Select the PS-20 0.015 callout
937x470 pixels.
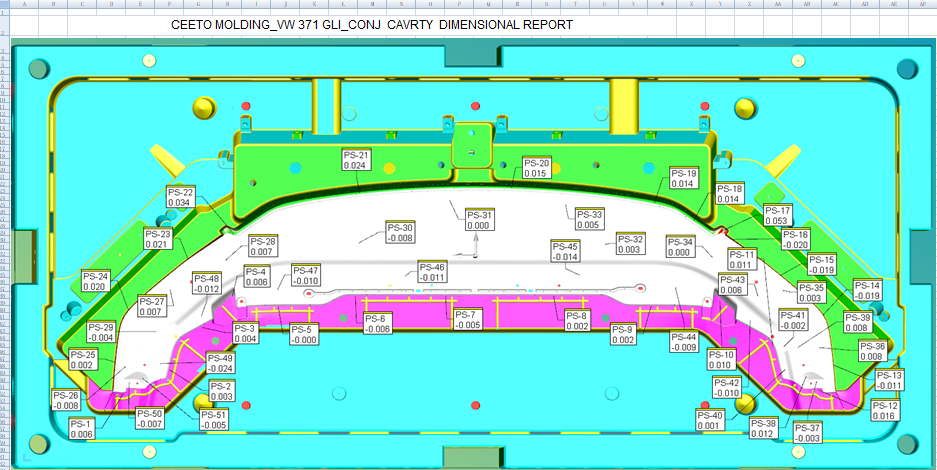(537, 167)
